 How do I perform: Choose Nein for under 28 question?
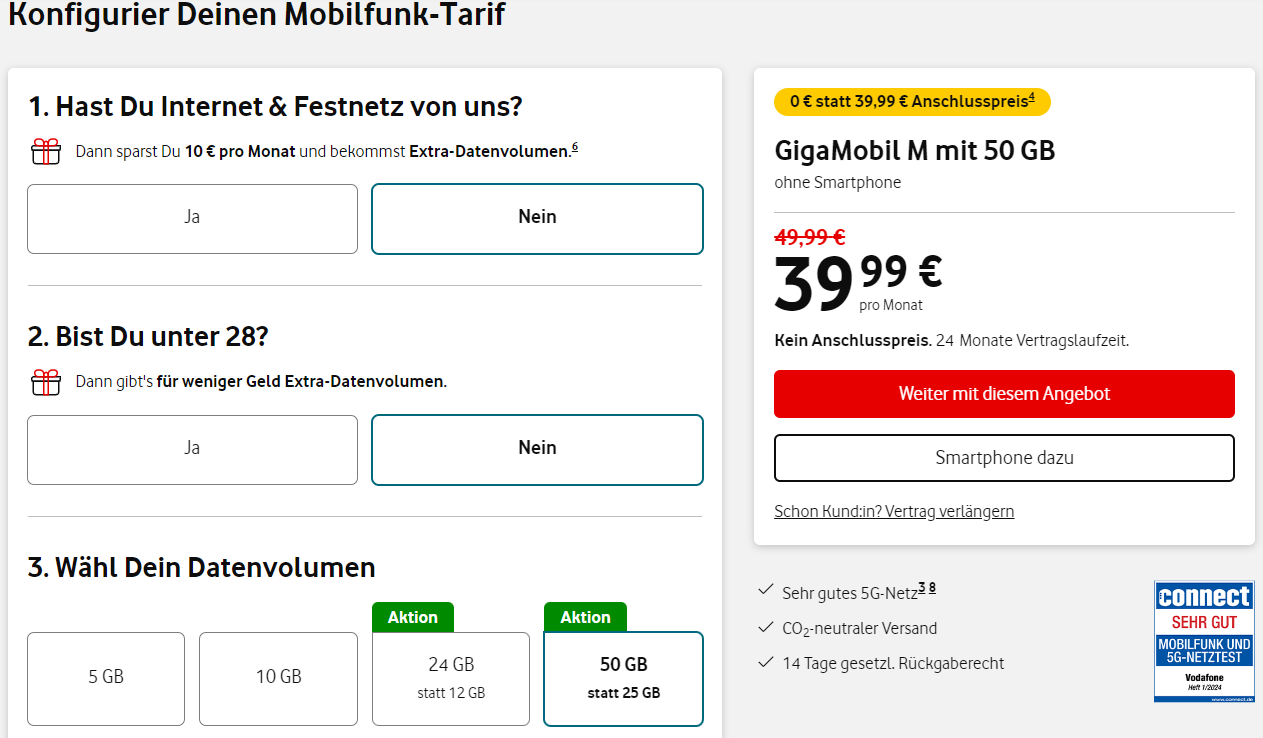click(537, 449)
